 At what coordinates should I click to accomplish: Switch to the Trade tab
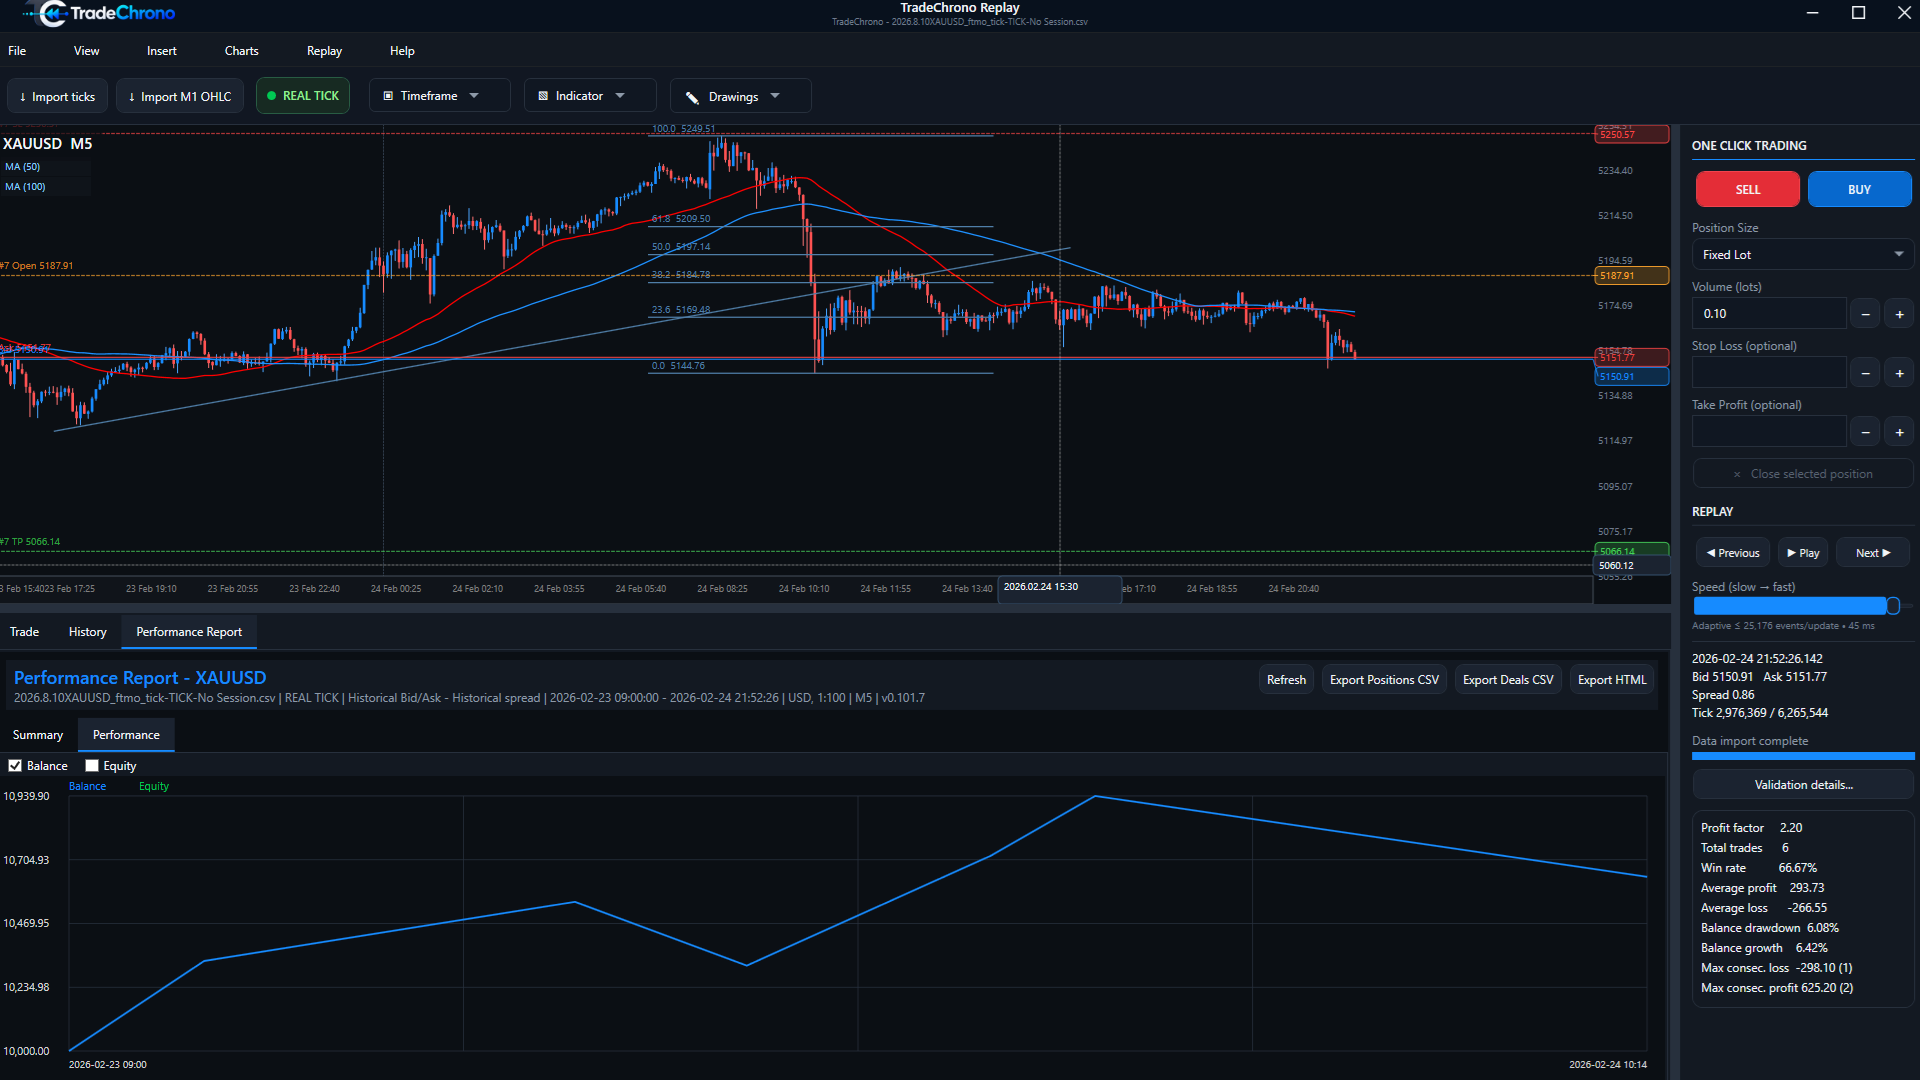click(x=24, y=632)
